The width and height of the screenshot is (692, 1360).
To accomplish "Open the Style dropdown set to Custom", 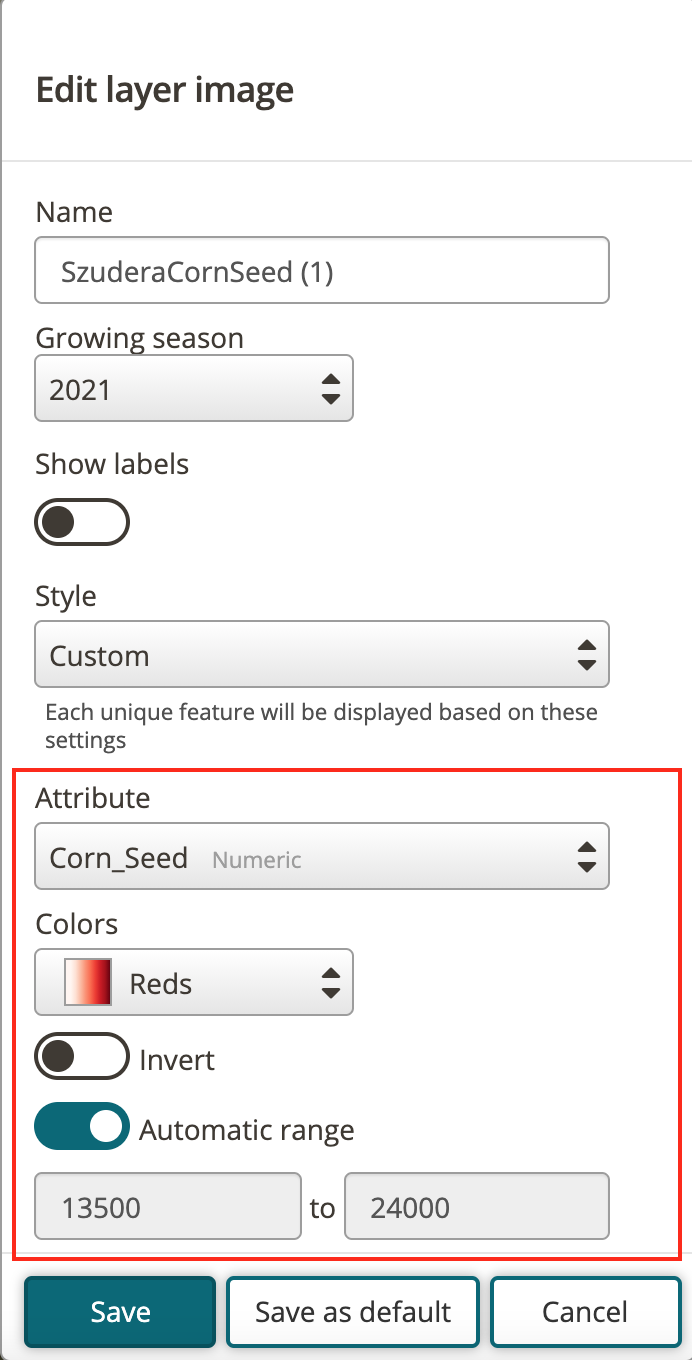I will tap(322, 655).
